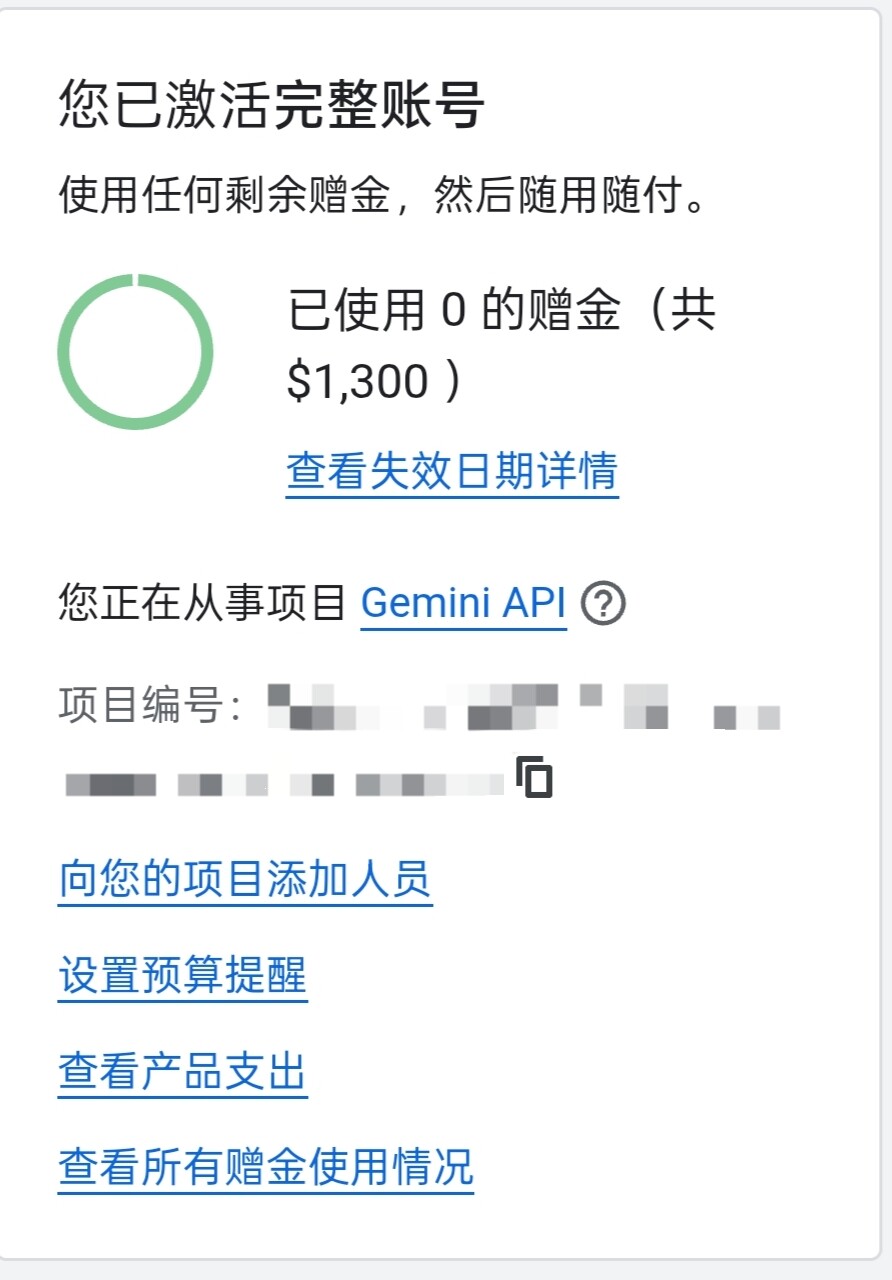Image resolution: width=892 pixels, height=1280 pixels.
Task: Click the 使用任何剩余赠金 subtitle text
Action: click(222, 195)
